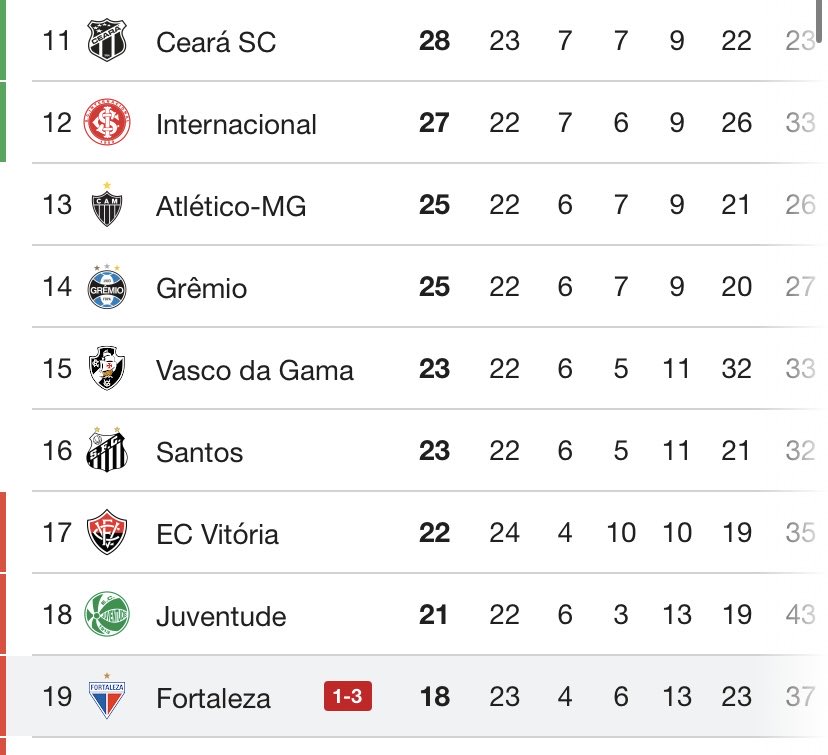Click the Ceará SC club crest
This screenshot has width=828, height=755.
click(105, 41)
